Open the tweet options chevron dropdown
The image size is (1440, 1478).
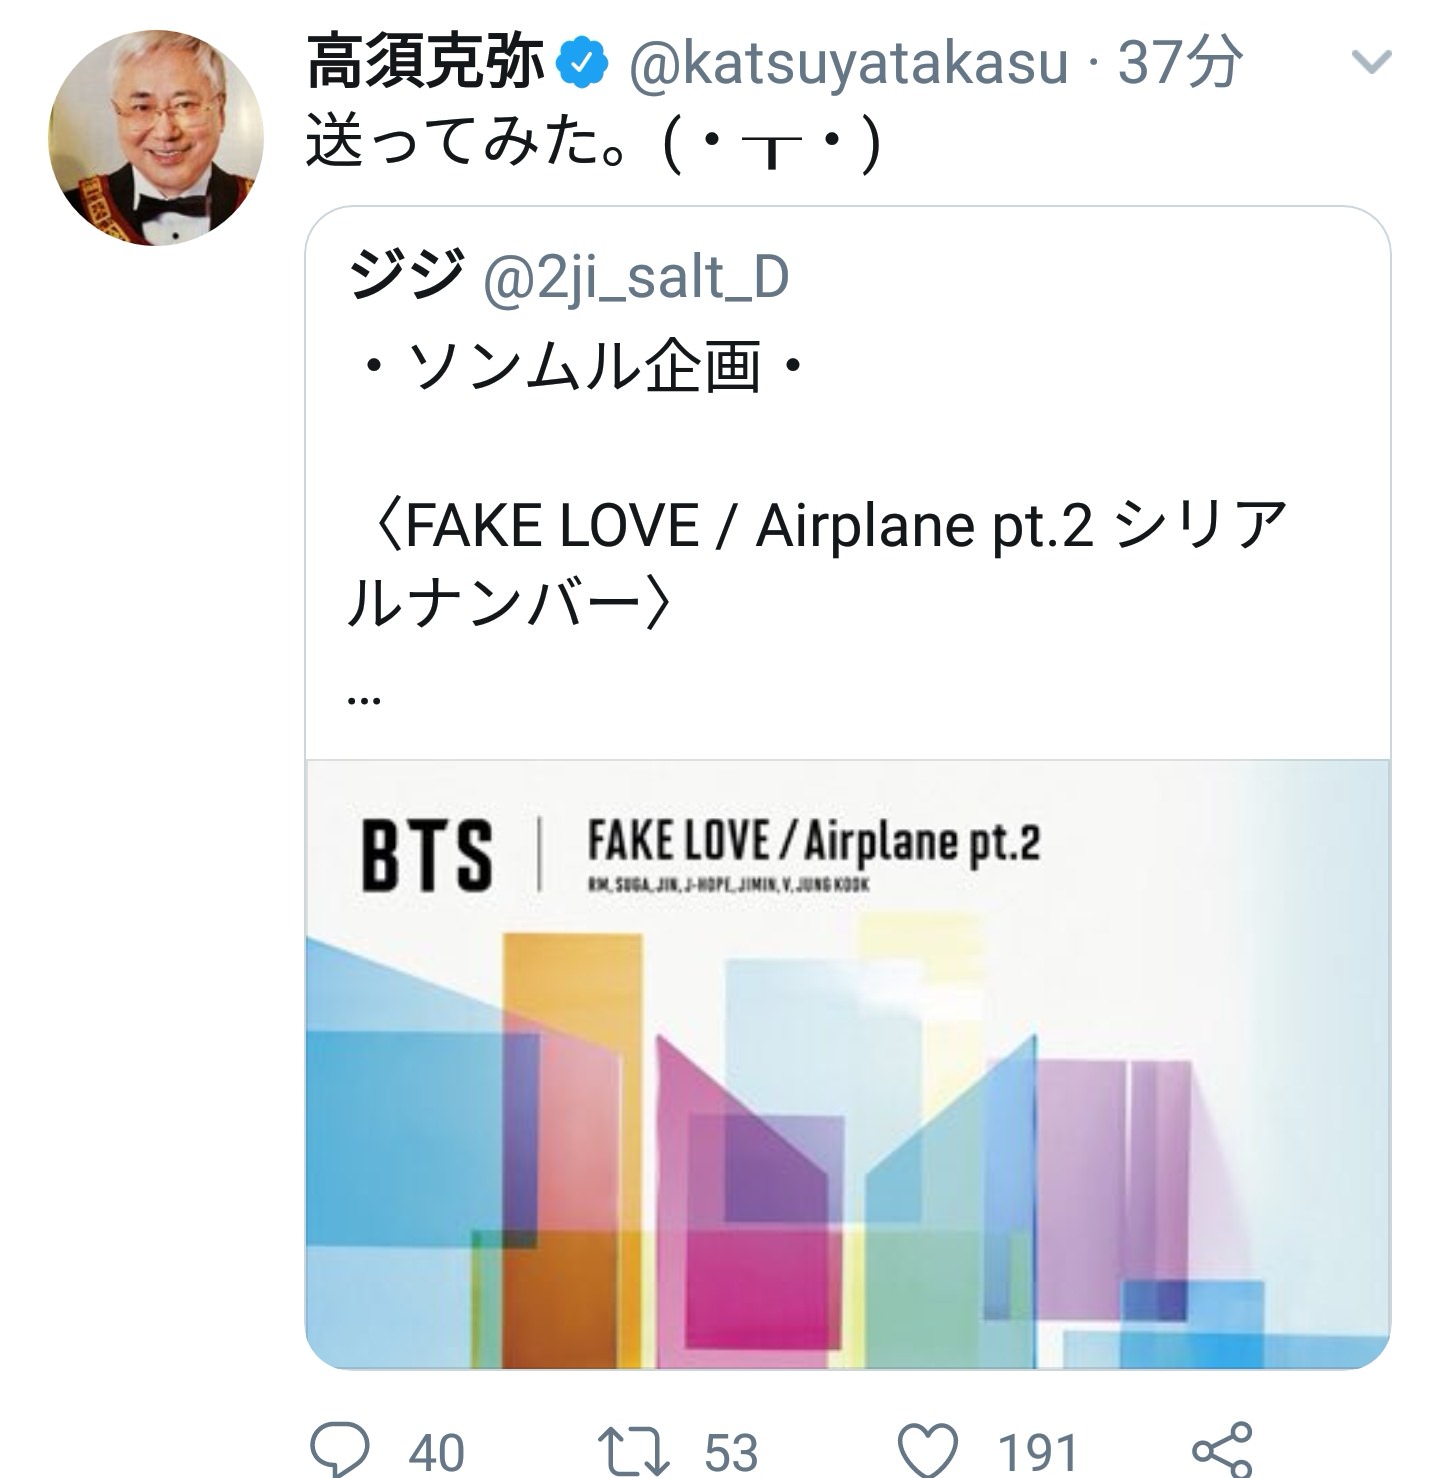click(1370, 63)
